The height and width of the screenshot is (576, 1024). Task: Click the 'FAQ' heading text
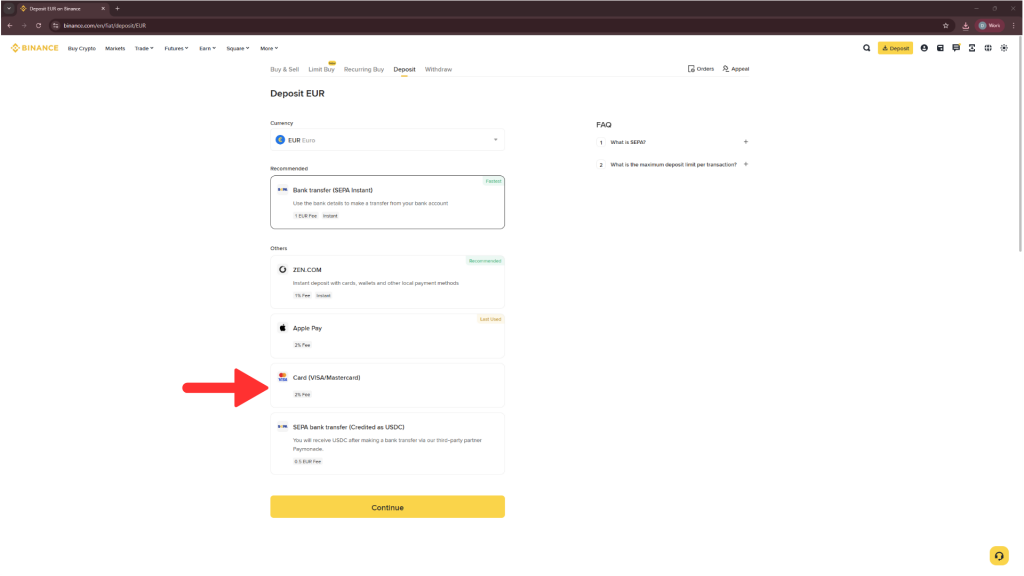click(603, 125)
